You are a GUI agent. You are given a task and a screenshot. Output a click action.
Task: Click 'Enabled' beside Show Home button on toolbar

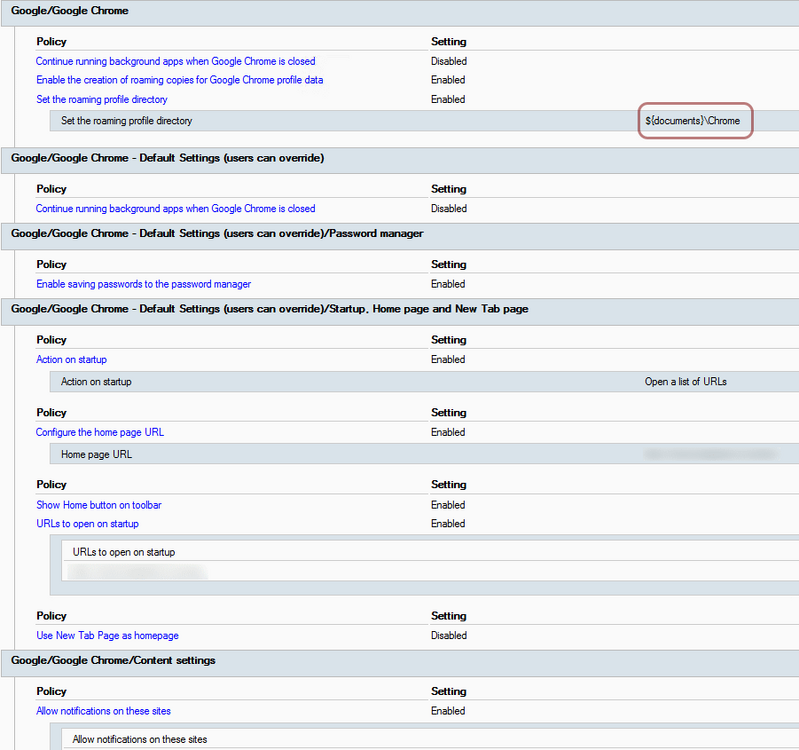coord(448,505)
